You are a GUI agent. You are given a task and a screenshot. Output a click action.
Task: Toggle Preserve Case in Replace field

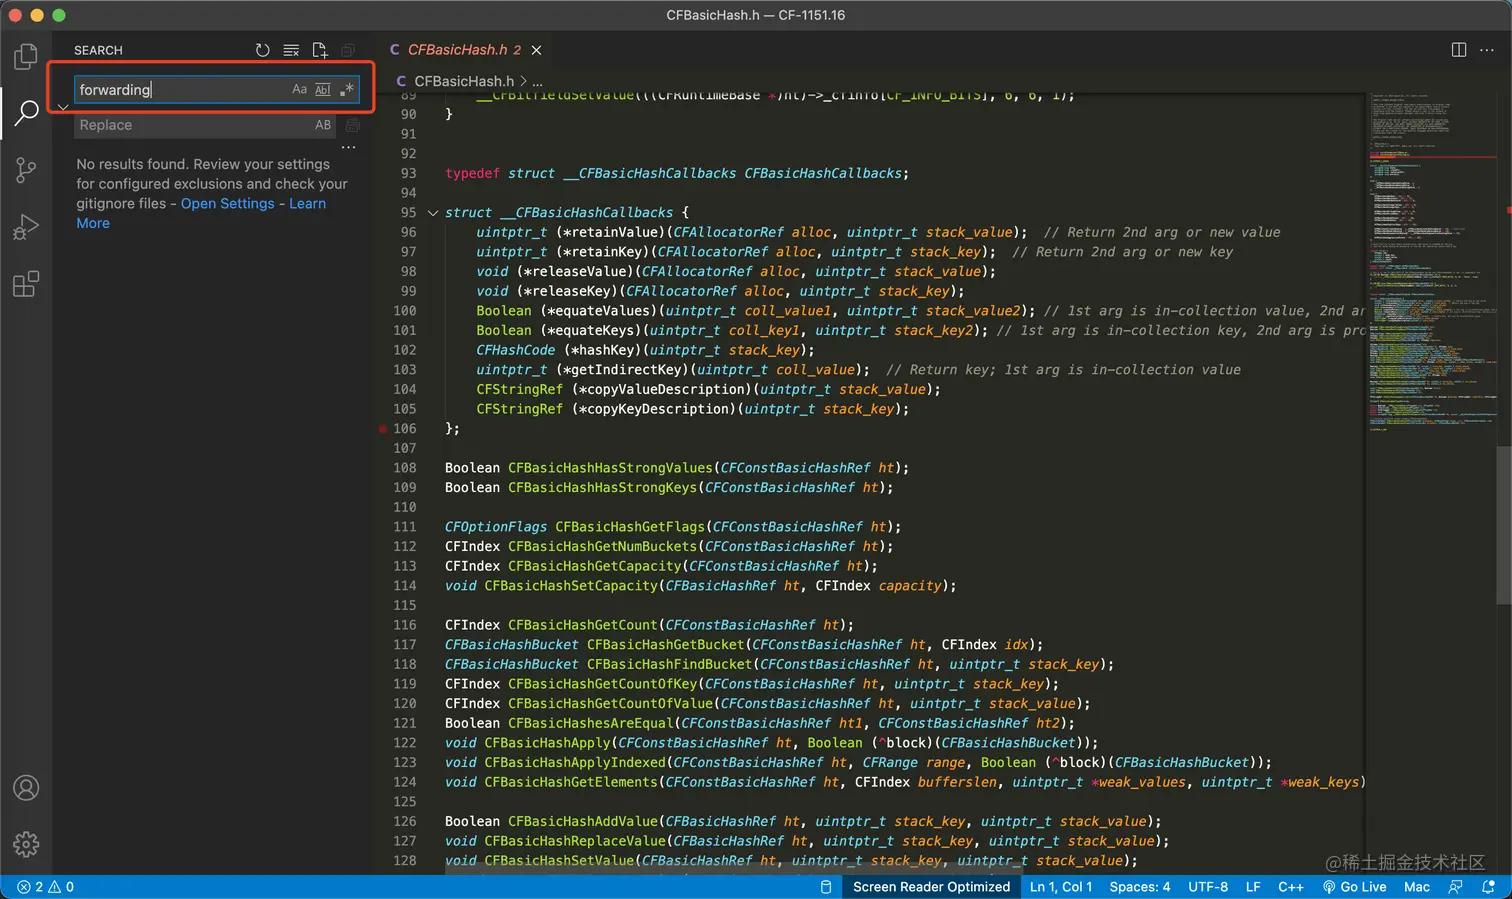(323, 125)
